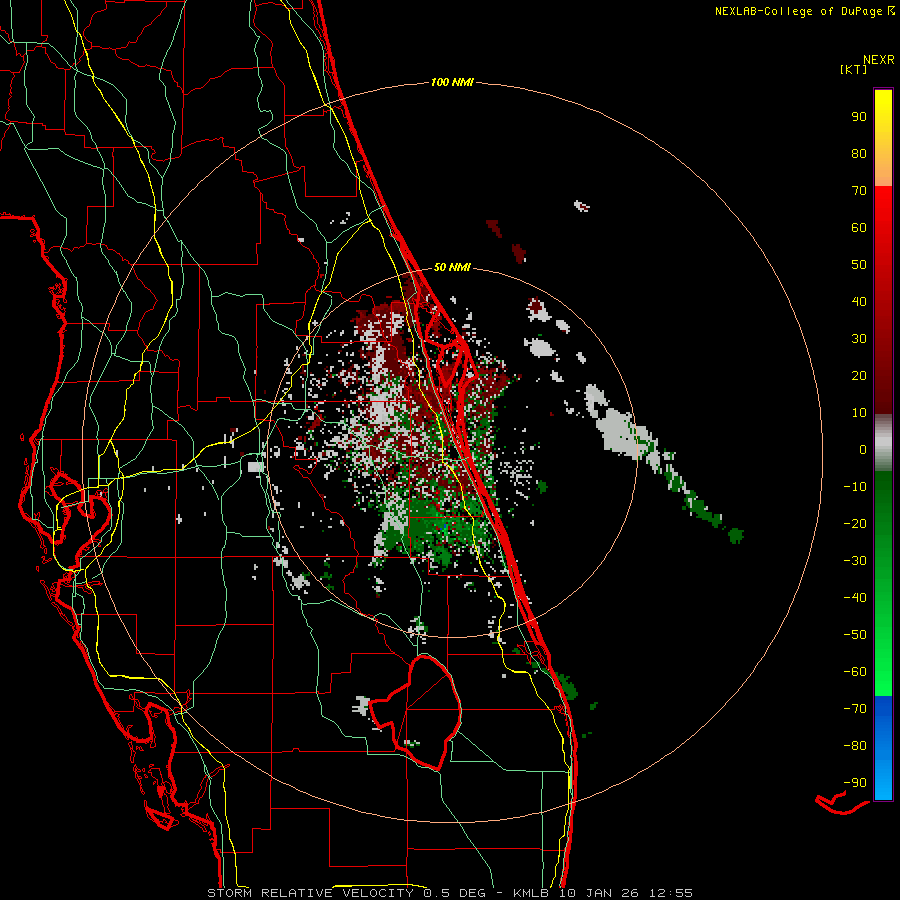Click the -20 scale value
The width and height of the screenshot is (900, 900).
855,523
